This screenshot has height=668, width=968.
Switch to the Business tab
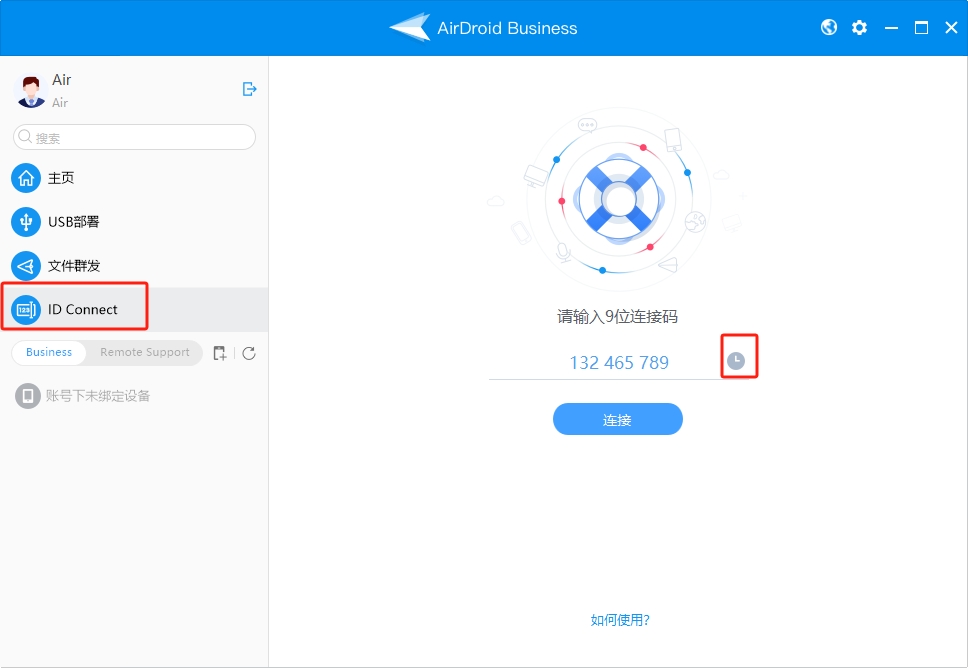pos(49,352)
